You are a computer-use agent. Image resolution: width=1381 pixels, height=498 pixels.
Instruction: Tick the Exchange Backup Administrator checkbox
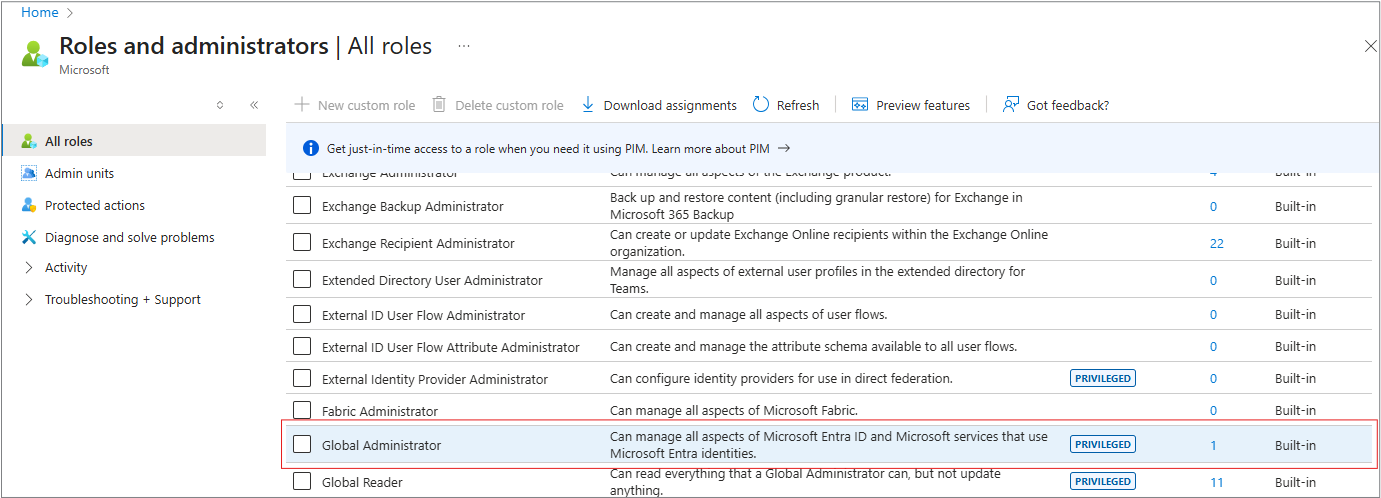[x=302, y=206]
